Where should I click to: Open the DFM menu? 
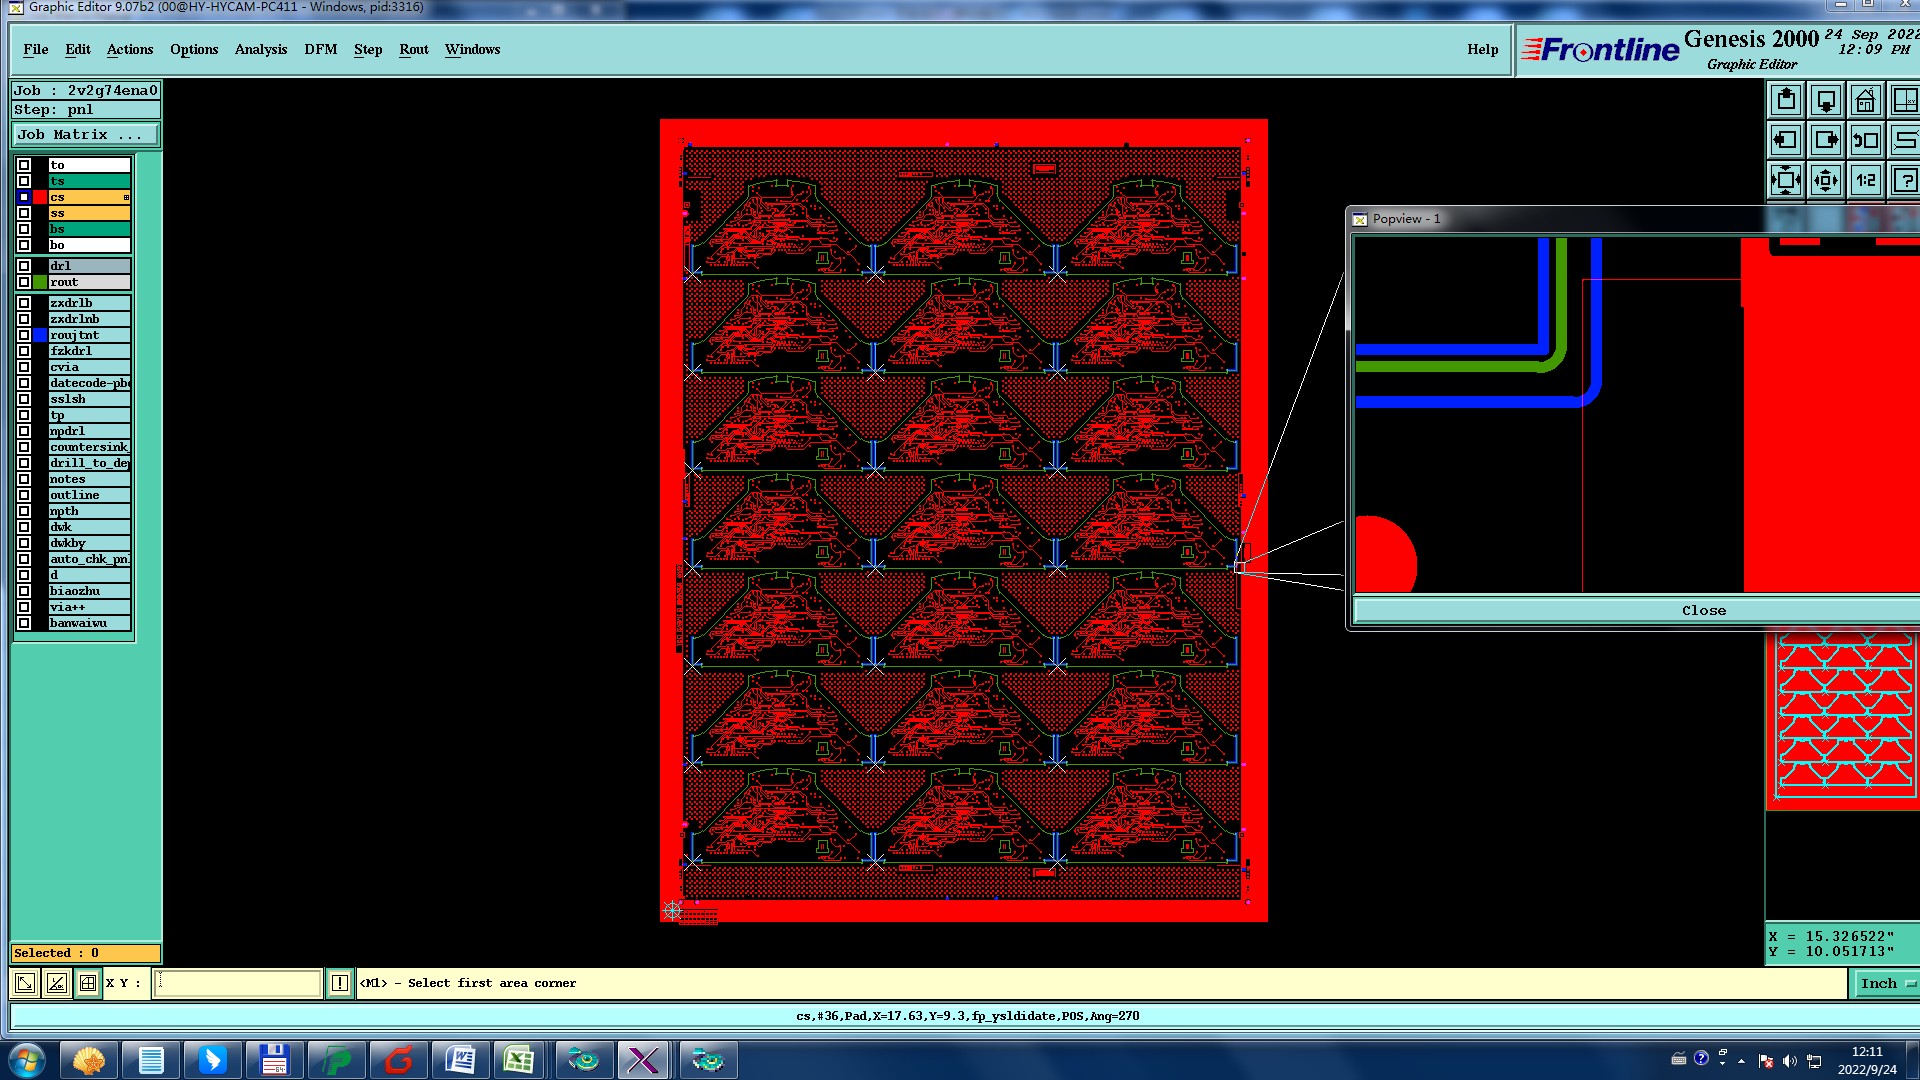(x=320, y=49)
